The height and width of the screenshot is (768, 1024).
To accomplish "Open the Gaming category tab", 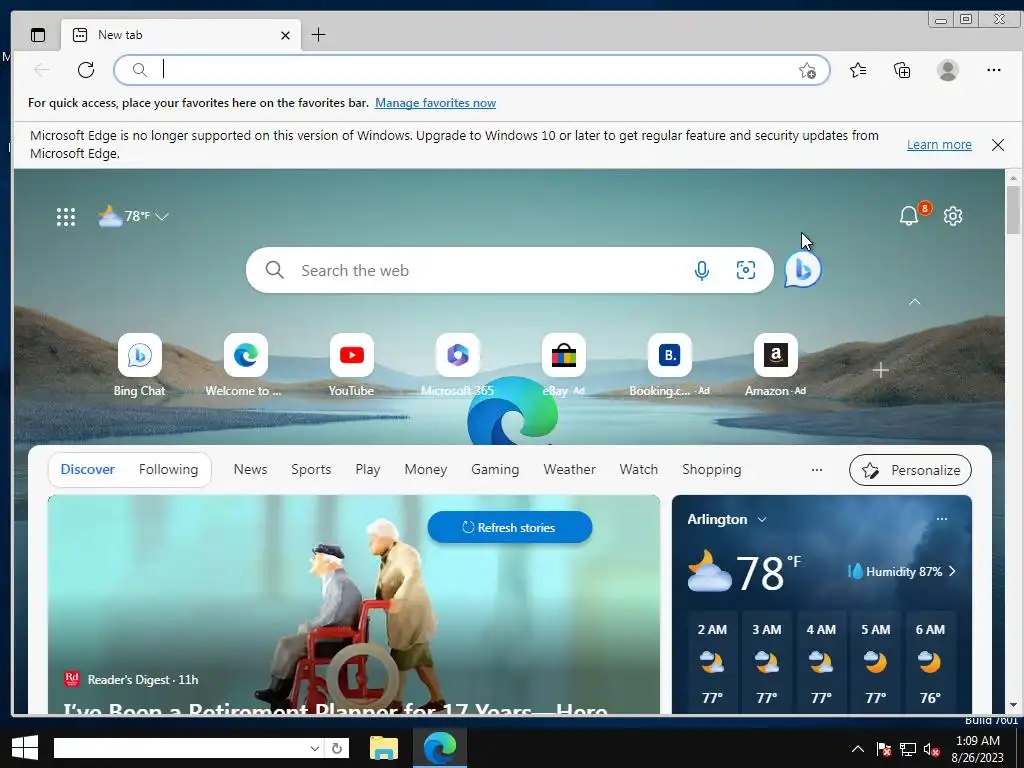I will (495, 470).
